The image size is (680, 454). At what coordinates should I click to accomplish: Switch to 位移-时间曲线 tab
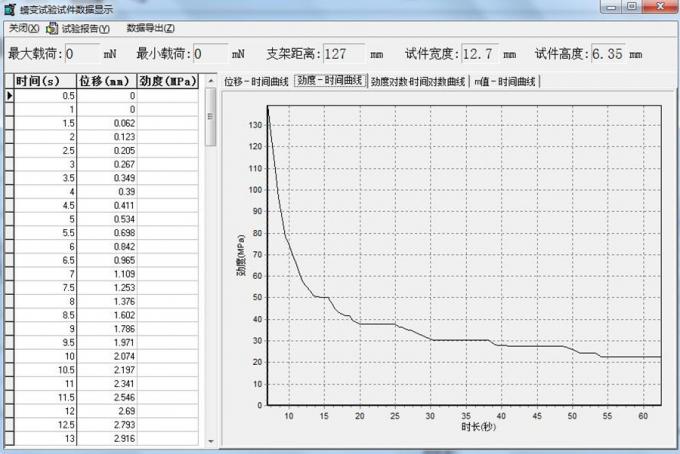pos(256,81)
